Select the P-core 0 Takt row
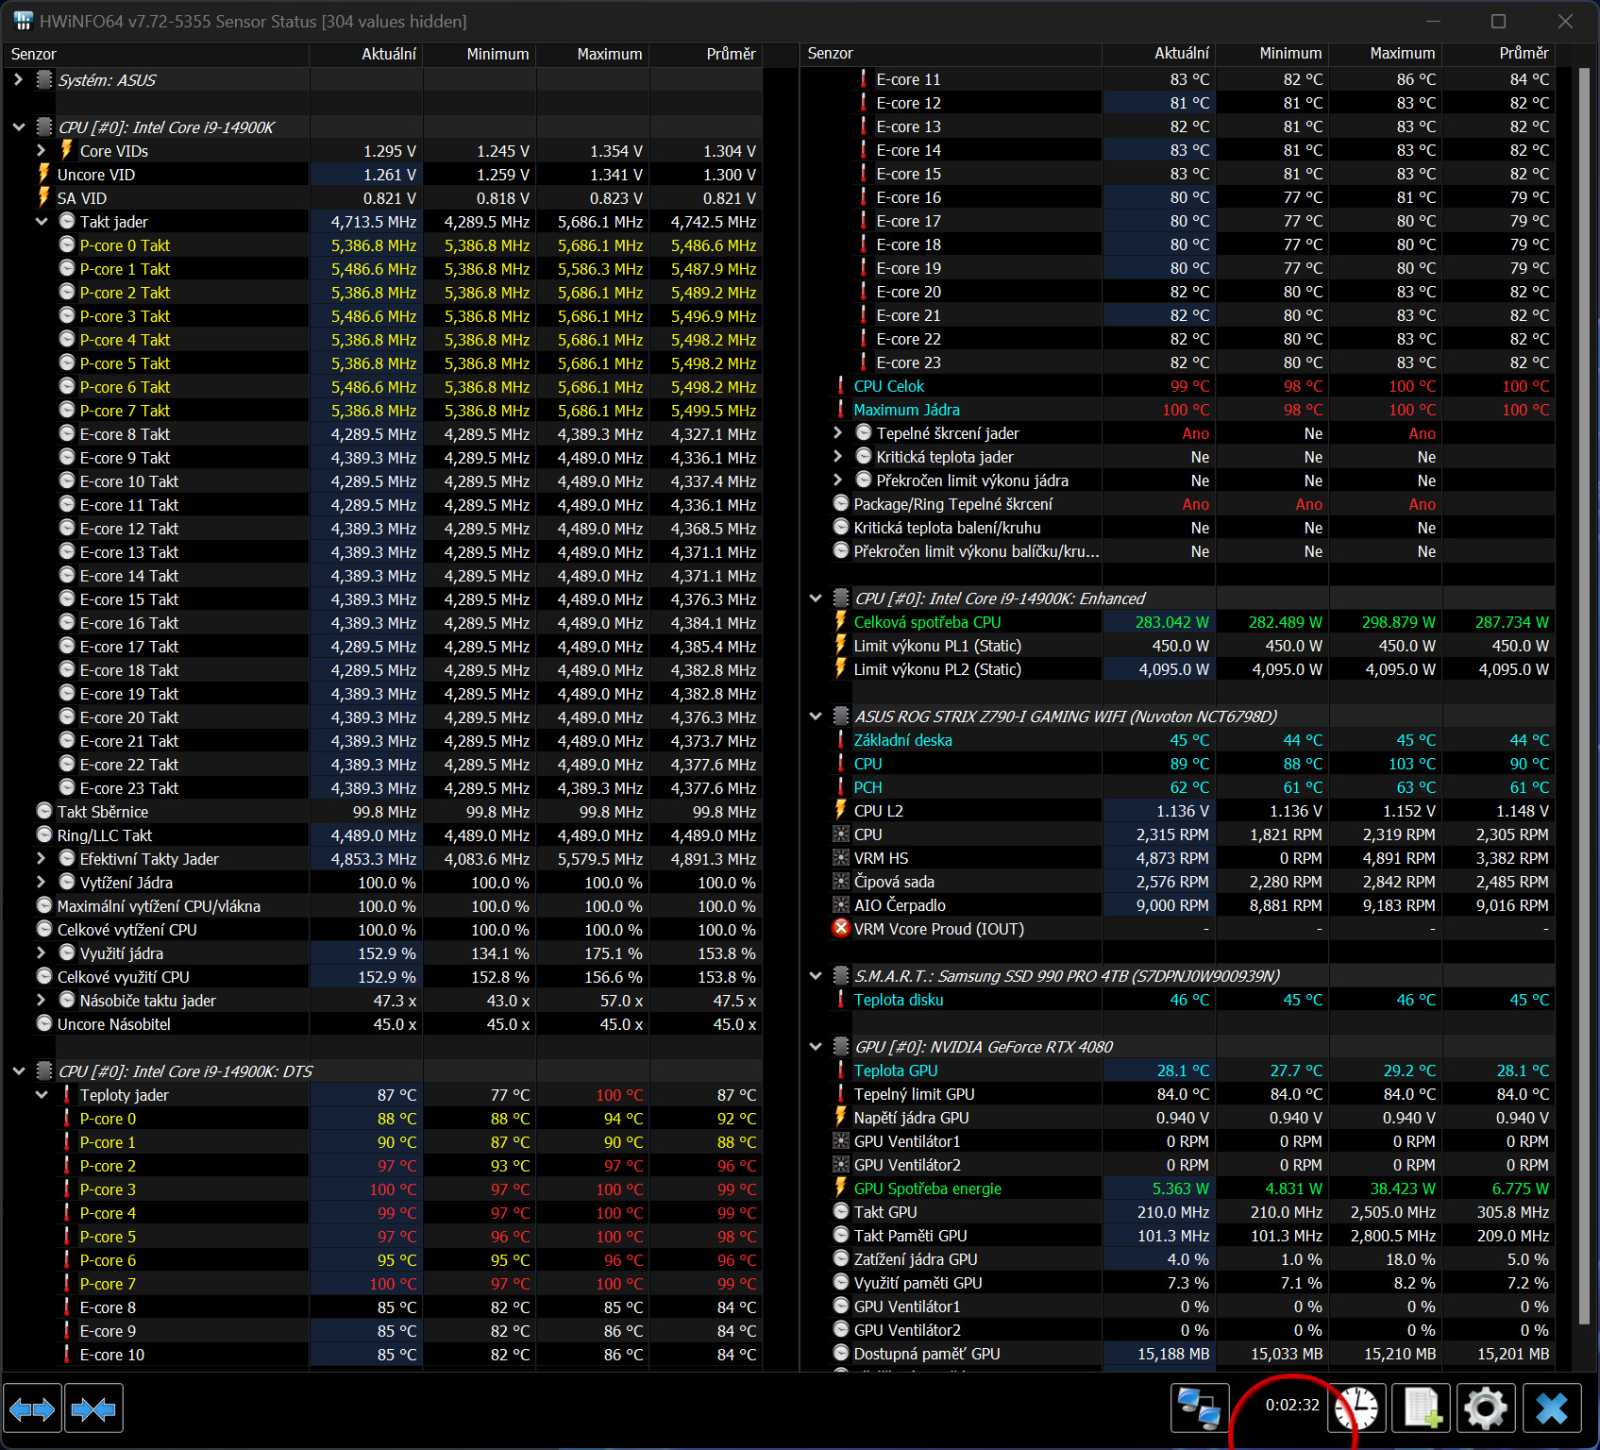Image resolution: width=1600 pixels, height=1450 pixels. (x=383, y=245)
